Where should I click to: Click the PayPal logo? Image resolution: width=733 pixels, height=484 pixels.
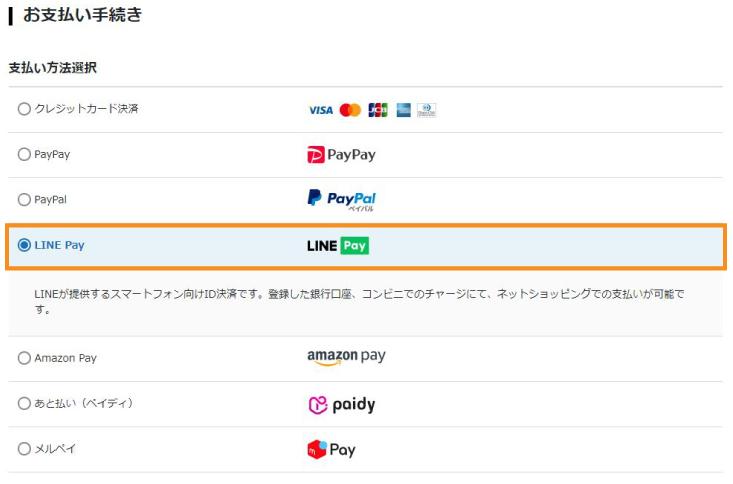tap(341, 200)
